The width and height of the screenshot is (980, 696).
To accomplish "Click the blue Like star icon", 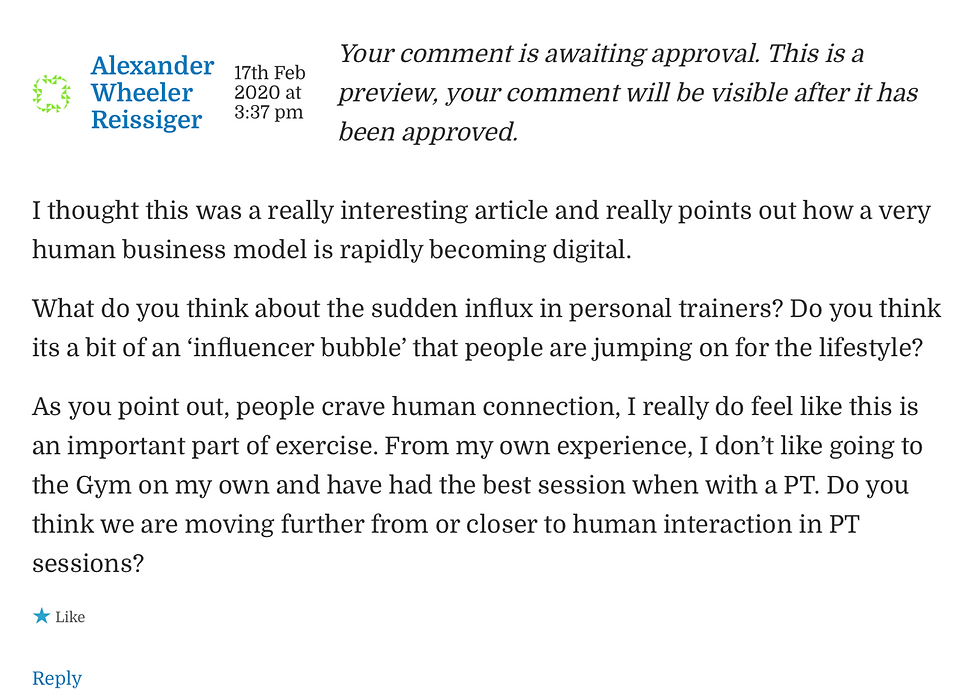I will [41, 616].
